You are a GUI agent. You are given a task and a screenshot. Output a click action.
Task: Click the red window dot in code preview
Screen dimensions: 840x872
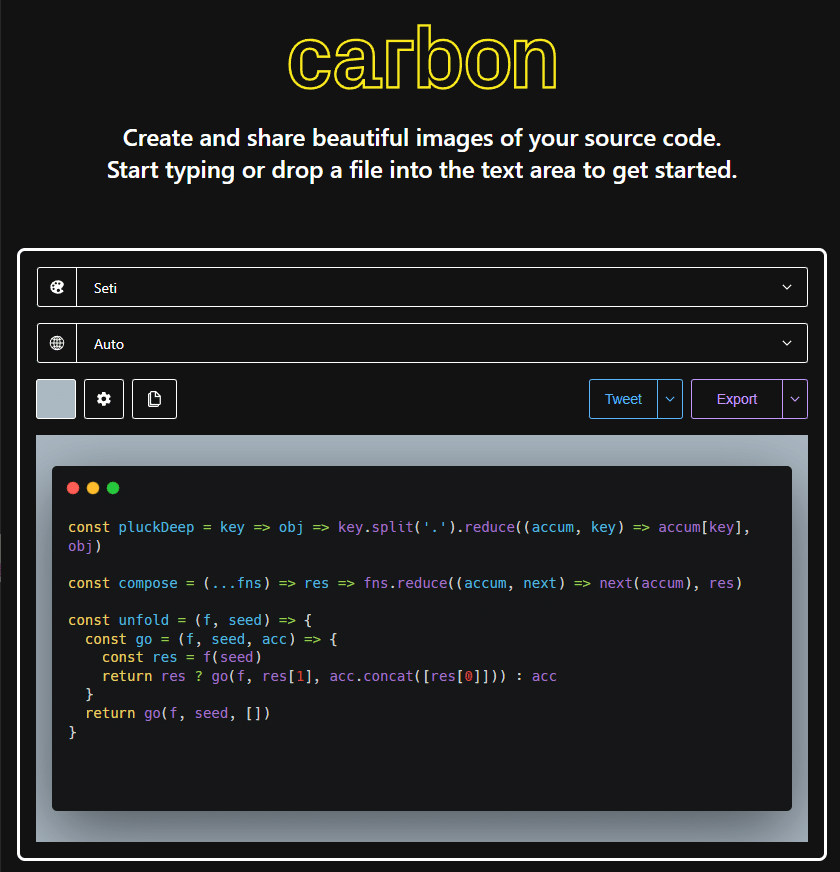pyautogui.click(x=73, y=488)
